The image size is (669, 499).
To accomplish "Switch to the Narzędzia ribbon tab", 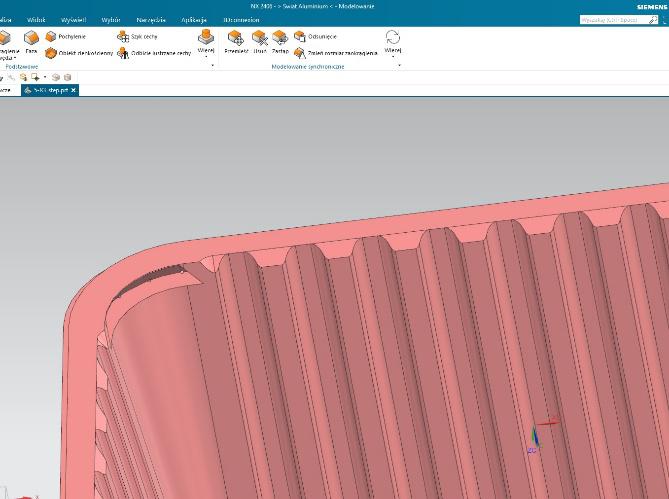I will tap(150, 19).
